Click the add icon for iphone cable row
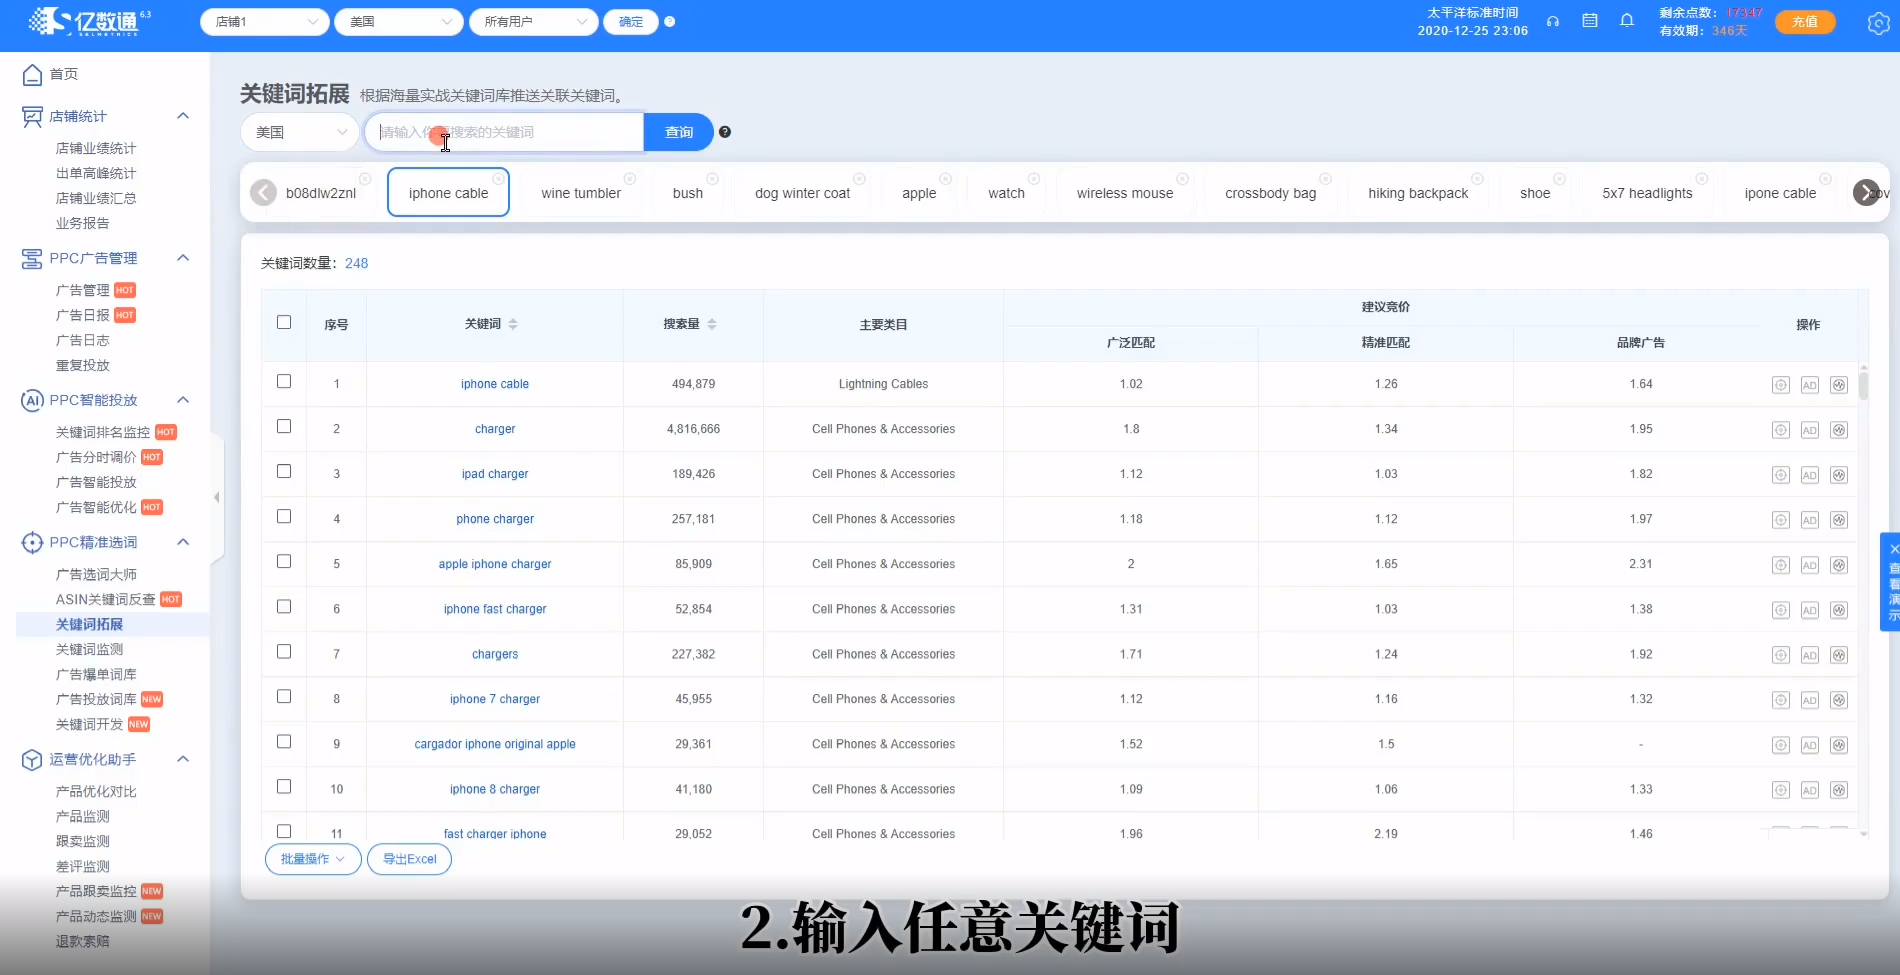Image resolution: width=1900 pixels, height=975 pixels. [1781, 385]
